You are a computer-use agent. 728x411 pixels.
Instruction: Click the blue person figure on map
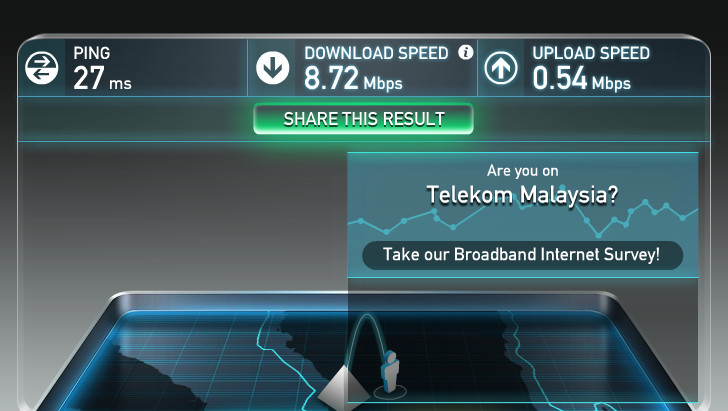(390, 372)
